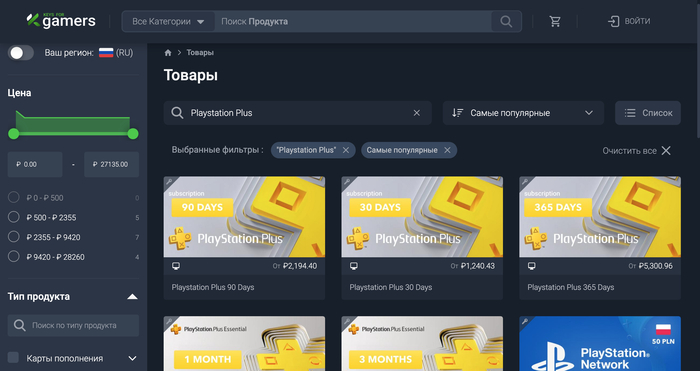Click the key corner icon on 90 Days card
Viewport: 700px width, 371px height.
(168, 181)
